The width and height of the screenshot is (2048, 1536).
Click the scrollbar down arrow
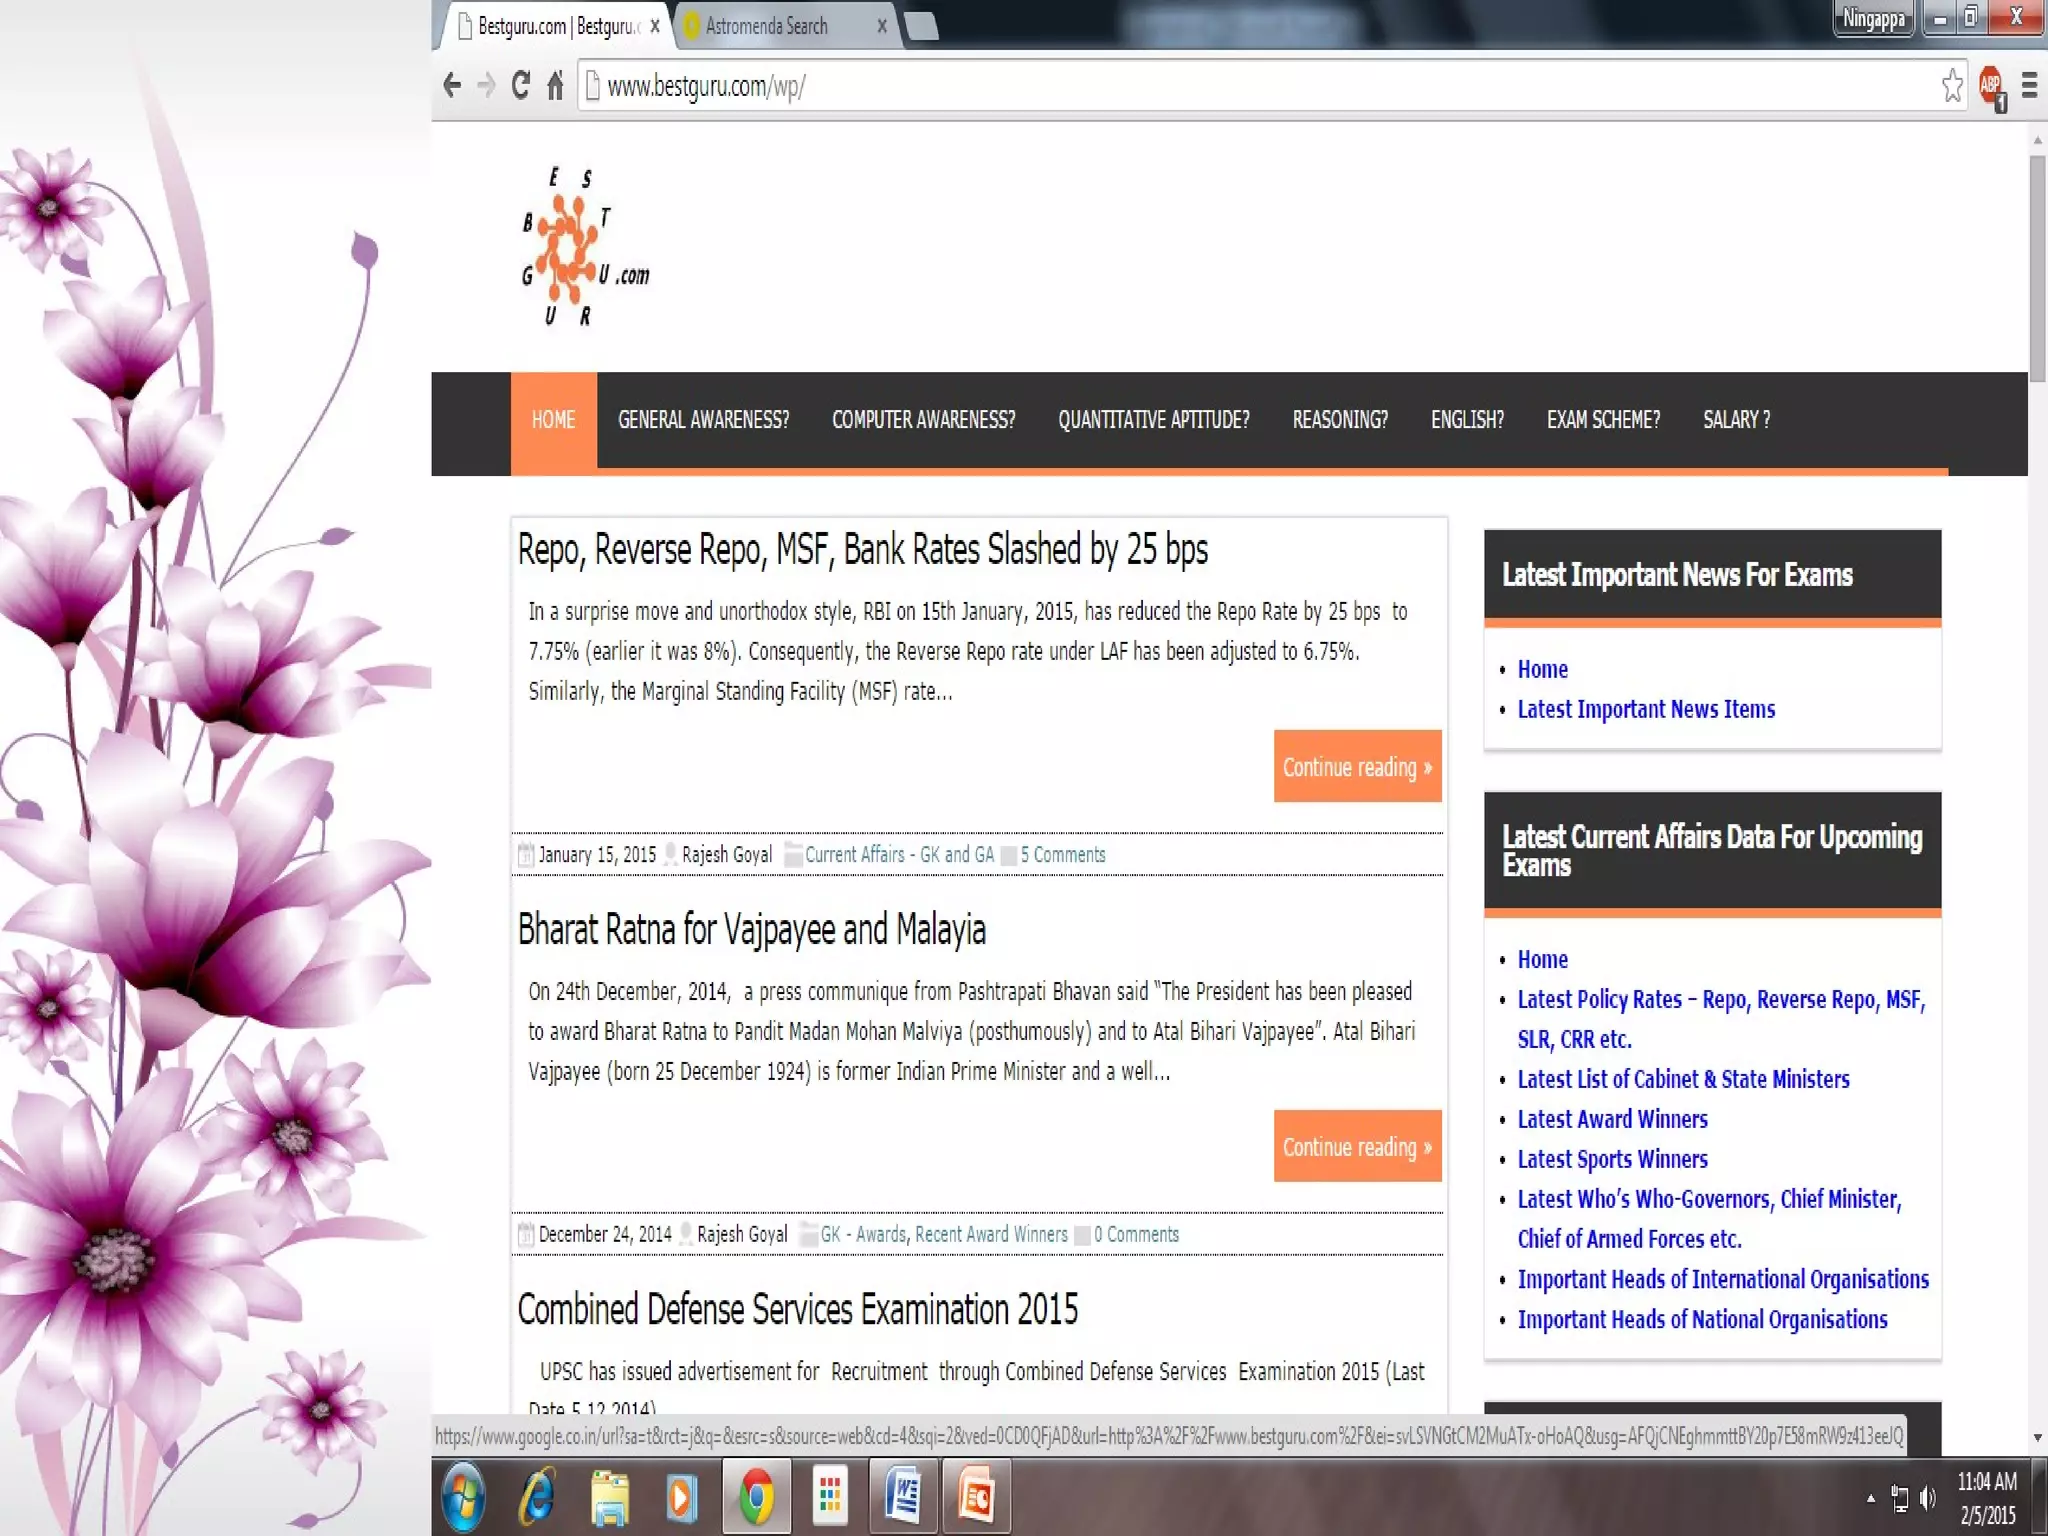point(2037,1438)
